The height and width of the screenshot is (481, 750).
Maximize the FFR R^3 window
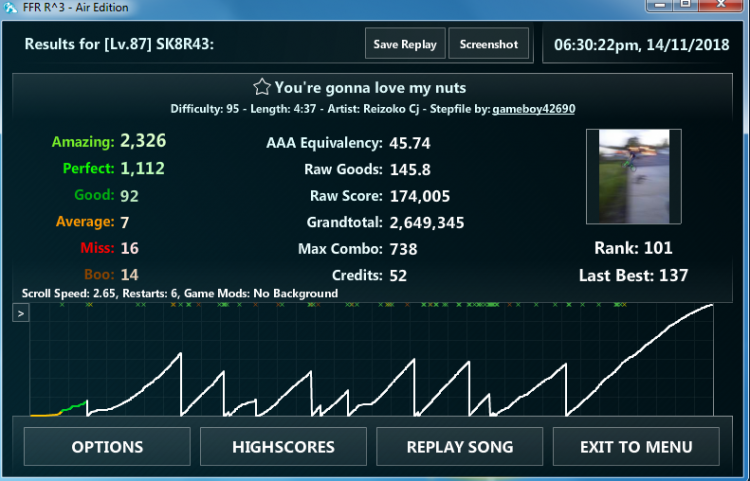[685, 5]
